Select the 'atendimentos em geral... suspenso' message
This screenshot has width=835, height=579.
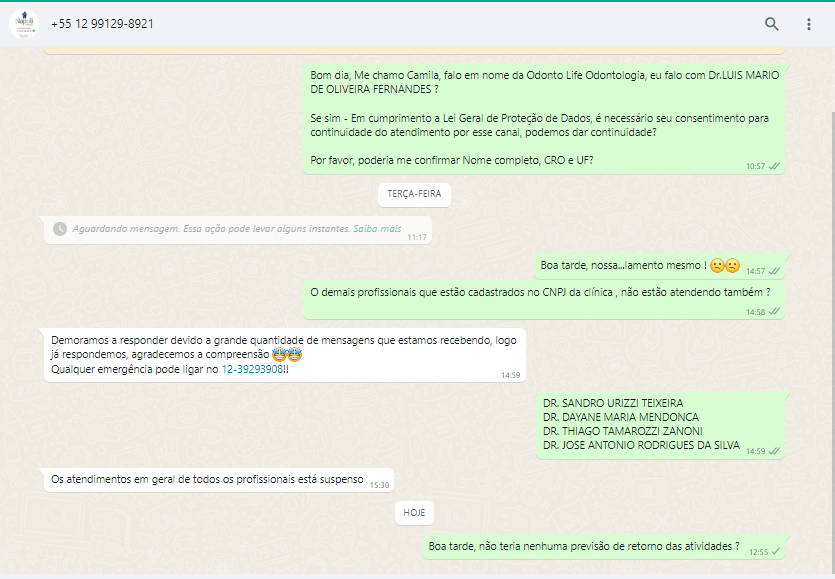219,480
